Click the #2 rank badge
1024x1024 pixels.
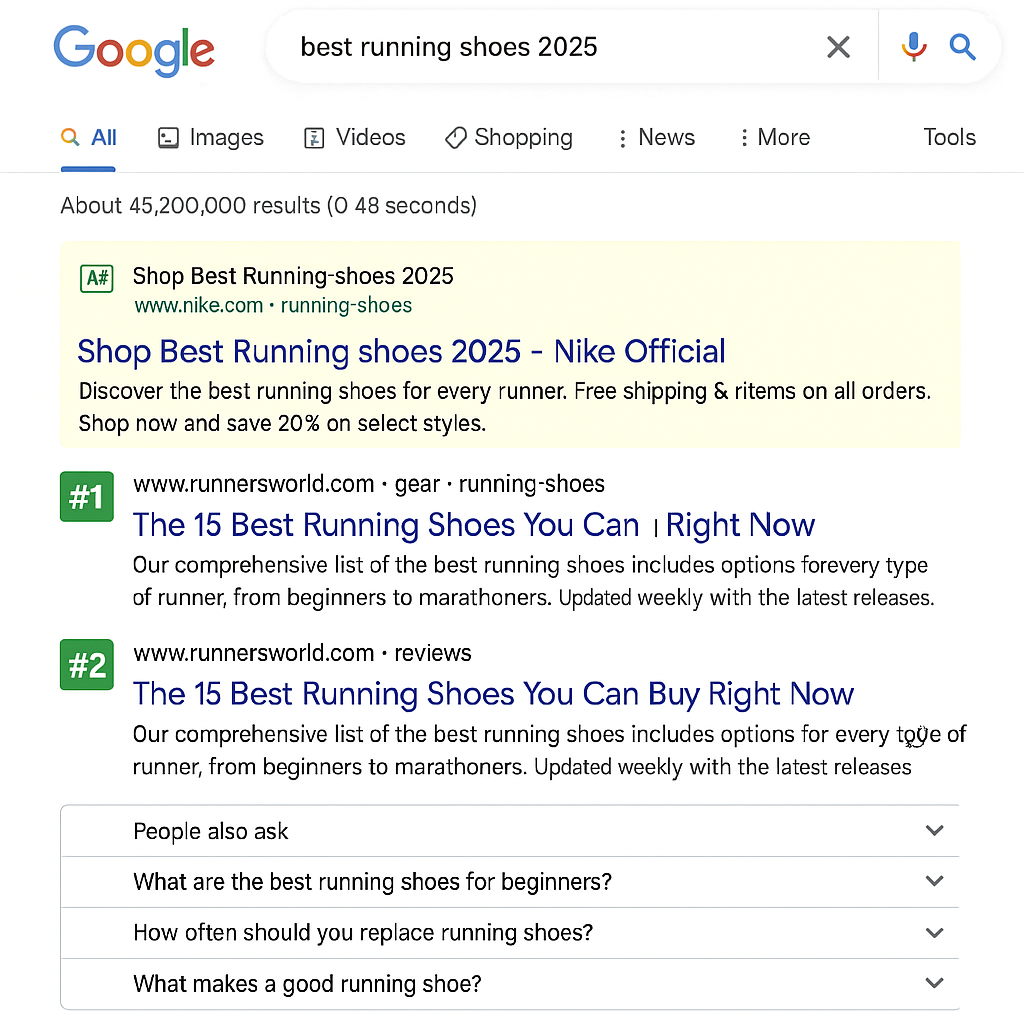(x=87, y=665)
